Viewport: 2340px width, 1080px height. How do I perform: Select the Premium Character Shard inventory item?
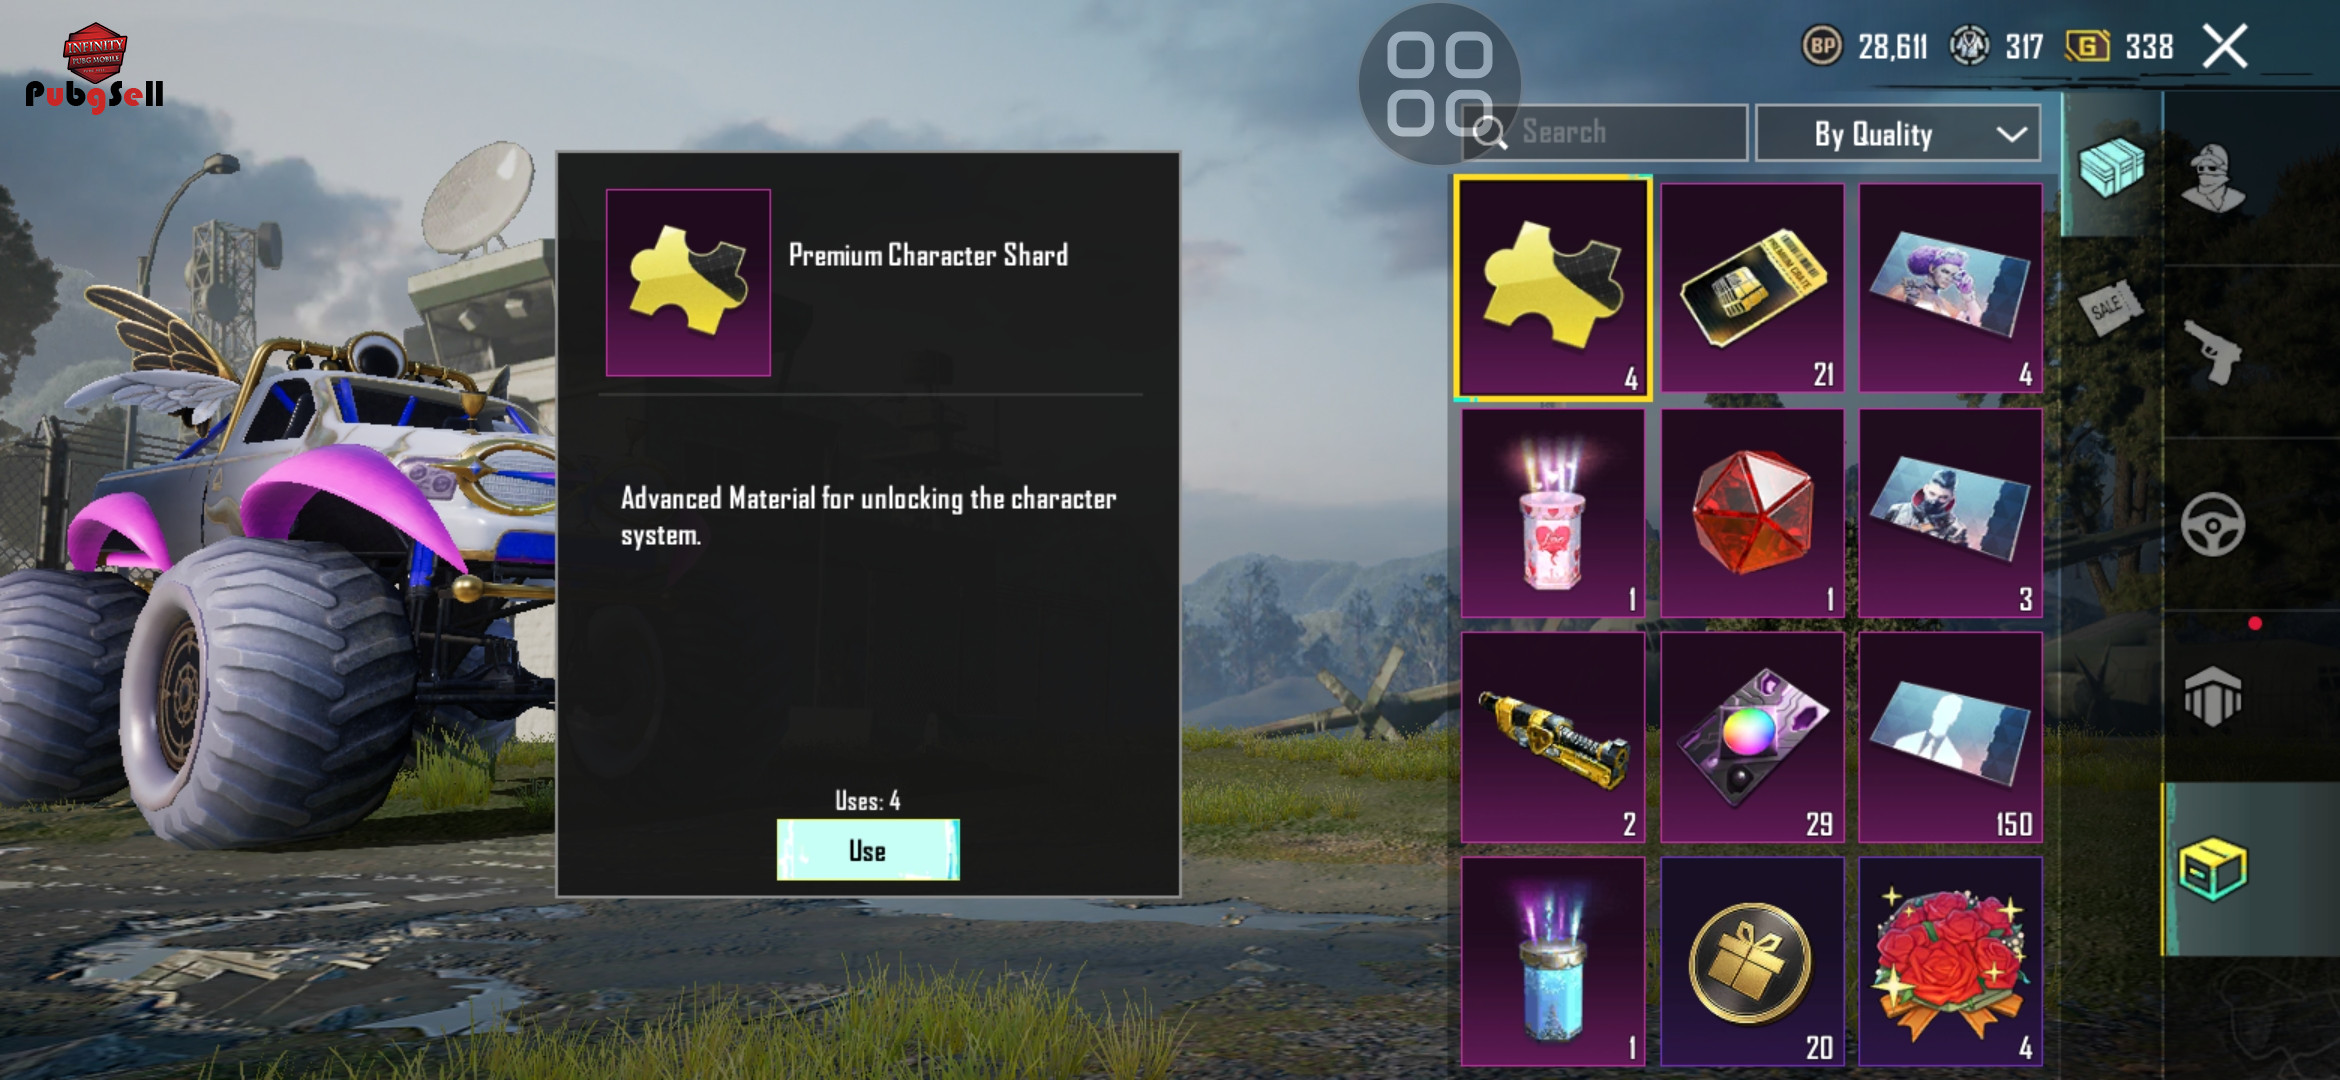(1552, 288)
